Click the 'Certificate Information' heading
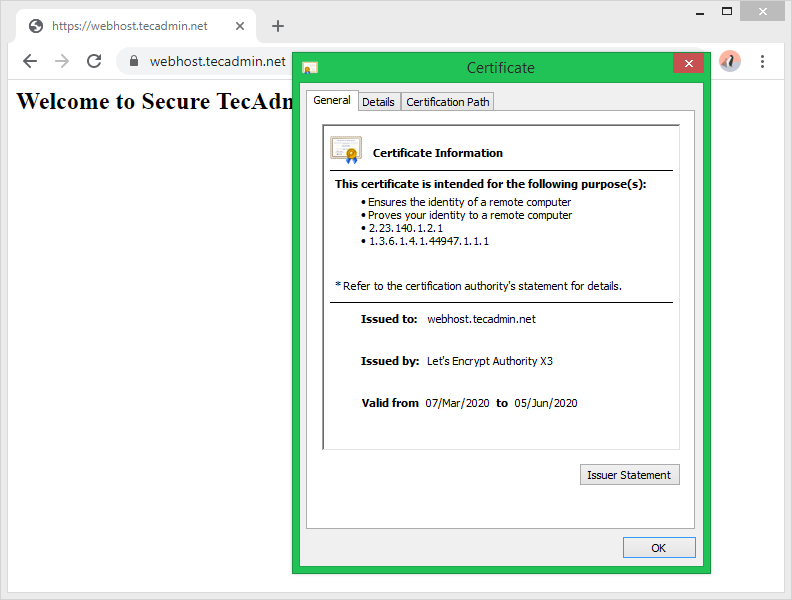This screenshot has height=600, width=792. (437, 153)
